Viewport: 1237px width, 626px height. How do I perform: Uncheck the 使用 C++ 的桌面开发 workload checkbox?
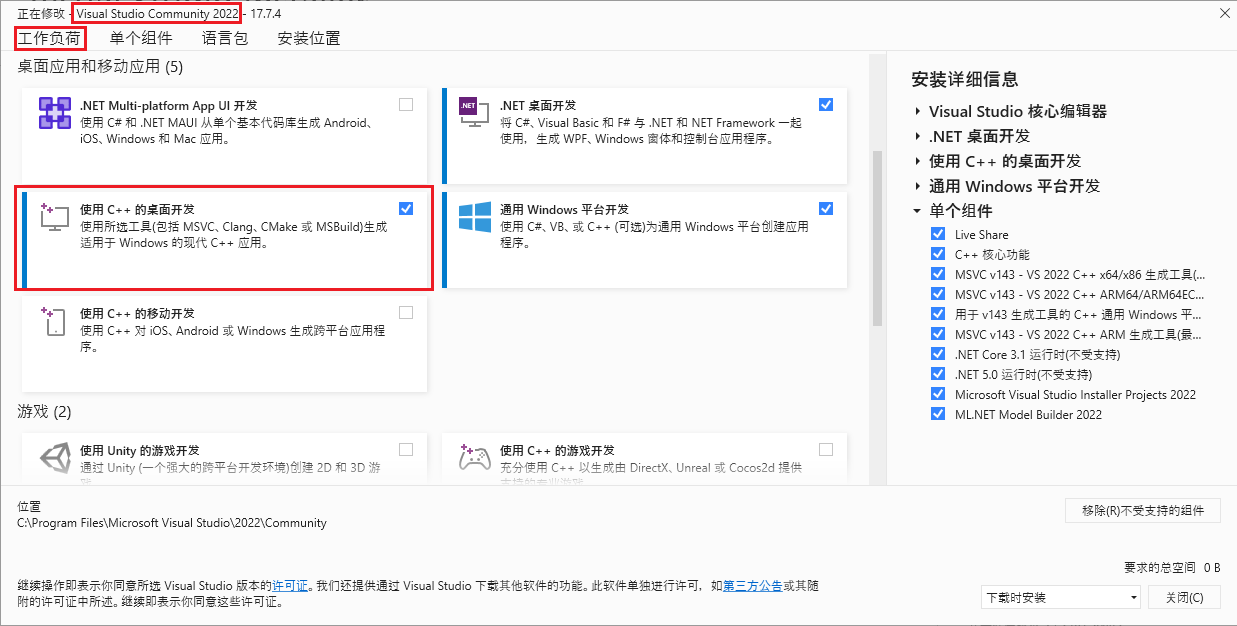pos(405,208)
